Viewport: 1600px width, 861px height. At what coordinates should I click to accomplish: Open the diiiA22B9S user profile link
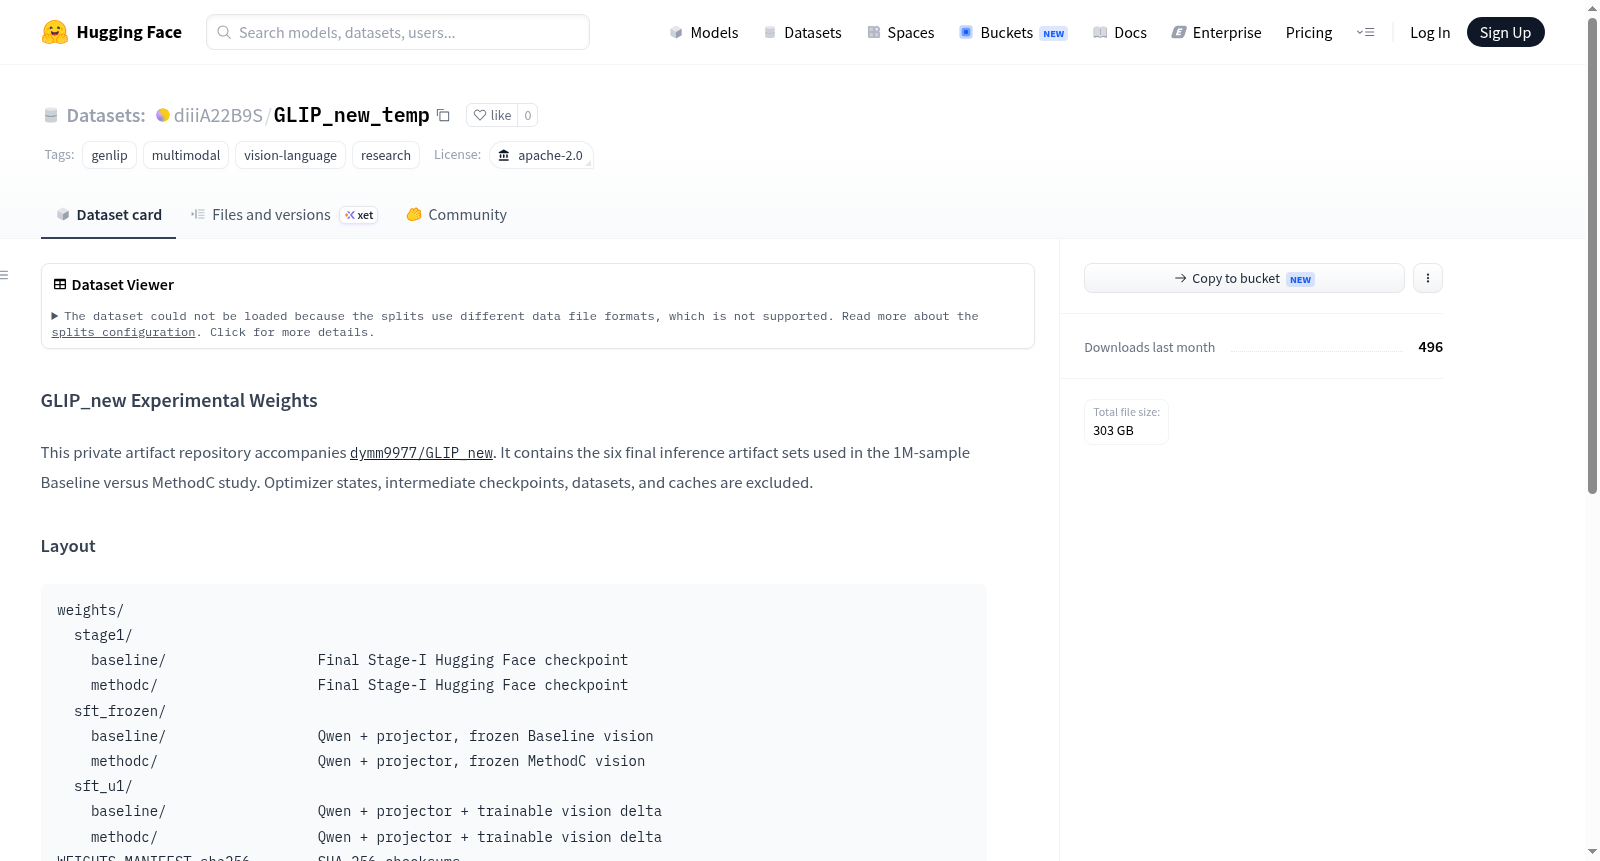click(218, 115)
